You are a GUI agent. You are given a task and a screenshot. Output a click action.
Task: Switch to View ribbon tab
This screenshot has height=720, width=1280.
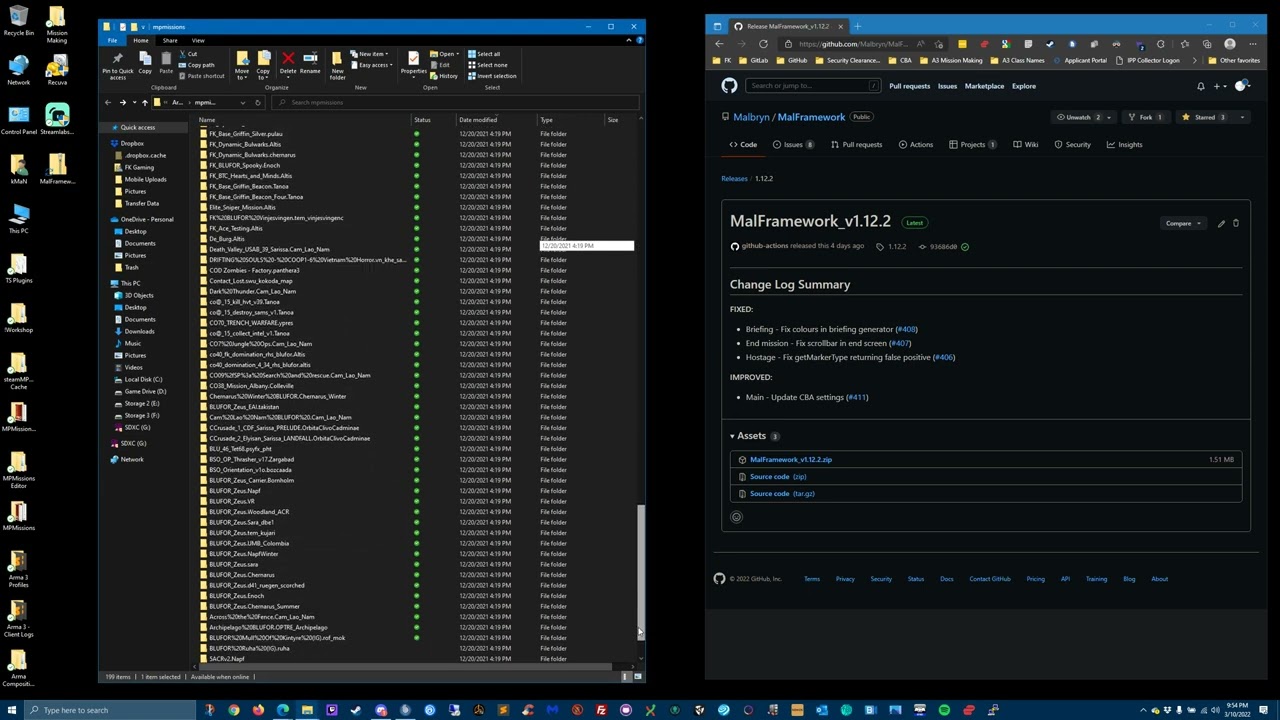click(198, 40)
